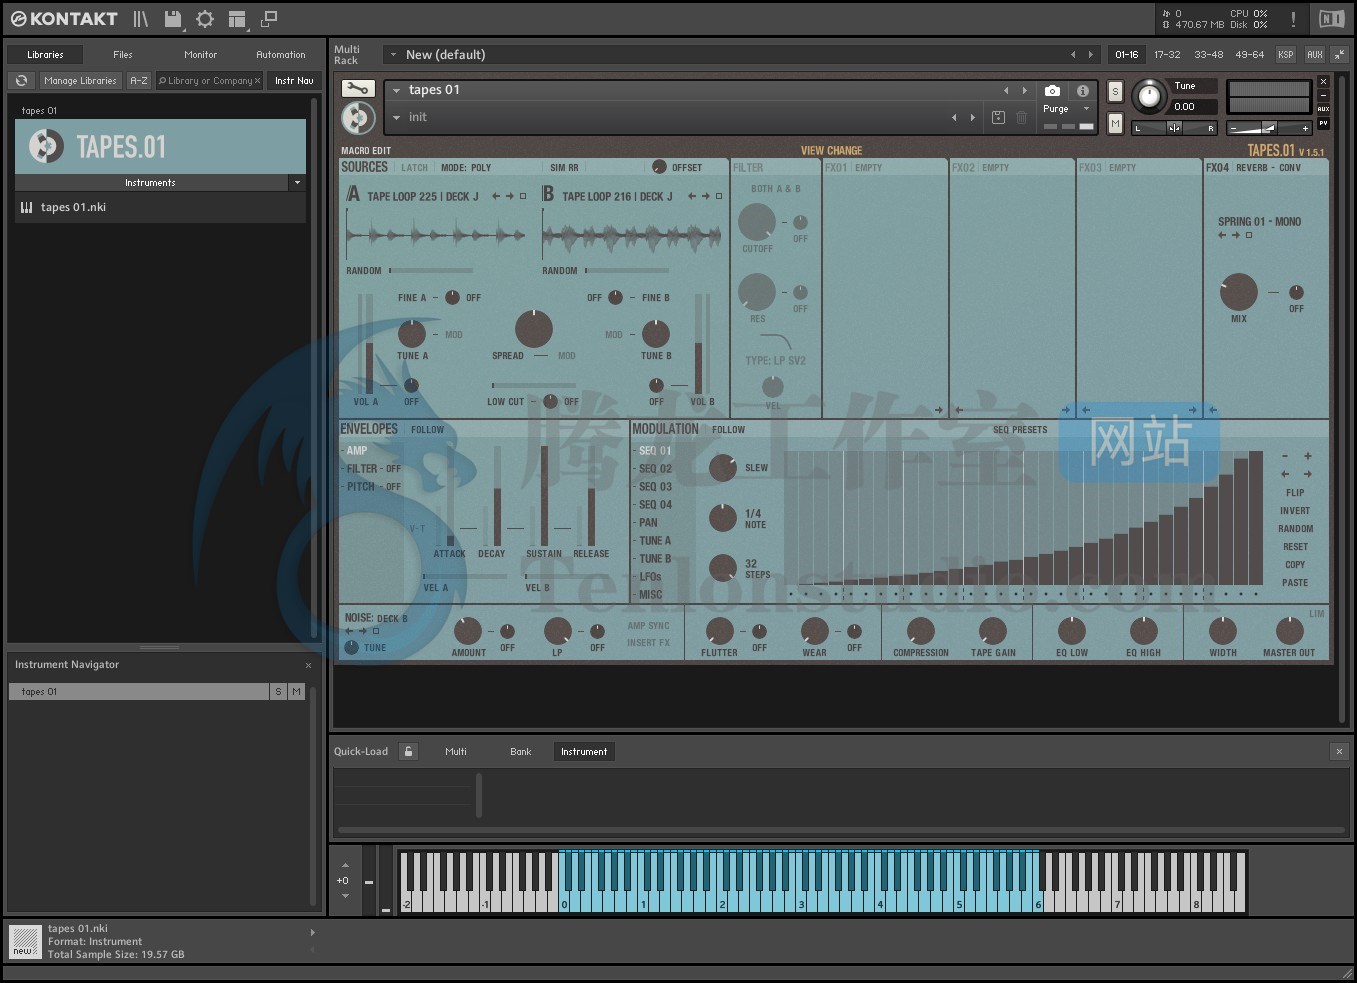1357x983 pixels.
Task: Open the tapes 01 instrument dropdown
Action: (397, 90)
